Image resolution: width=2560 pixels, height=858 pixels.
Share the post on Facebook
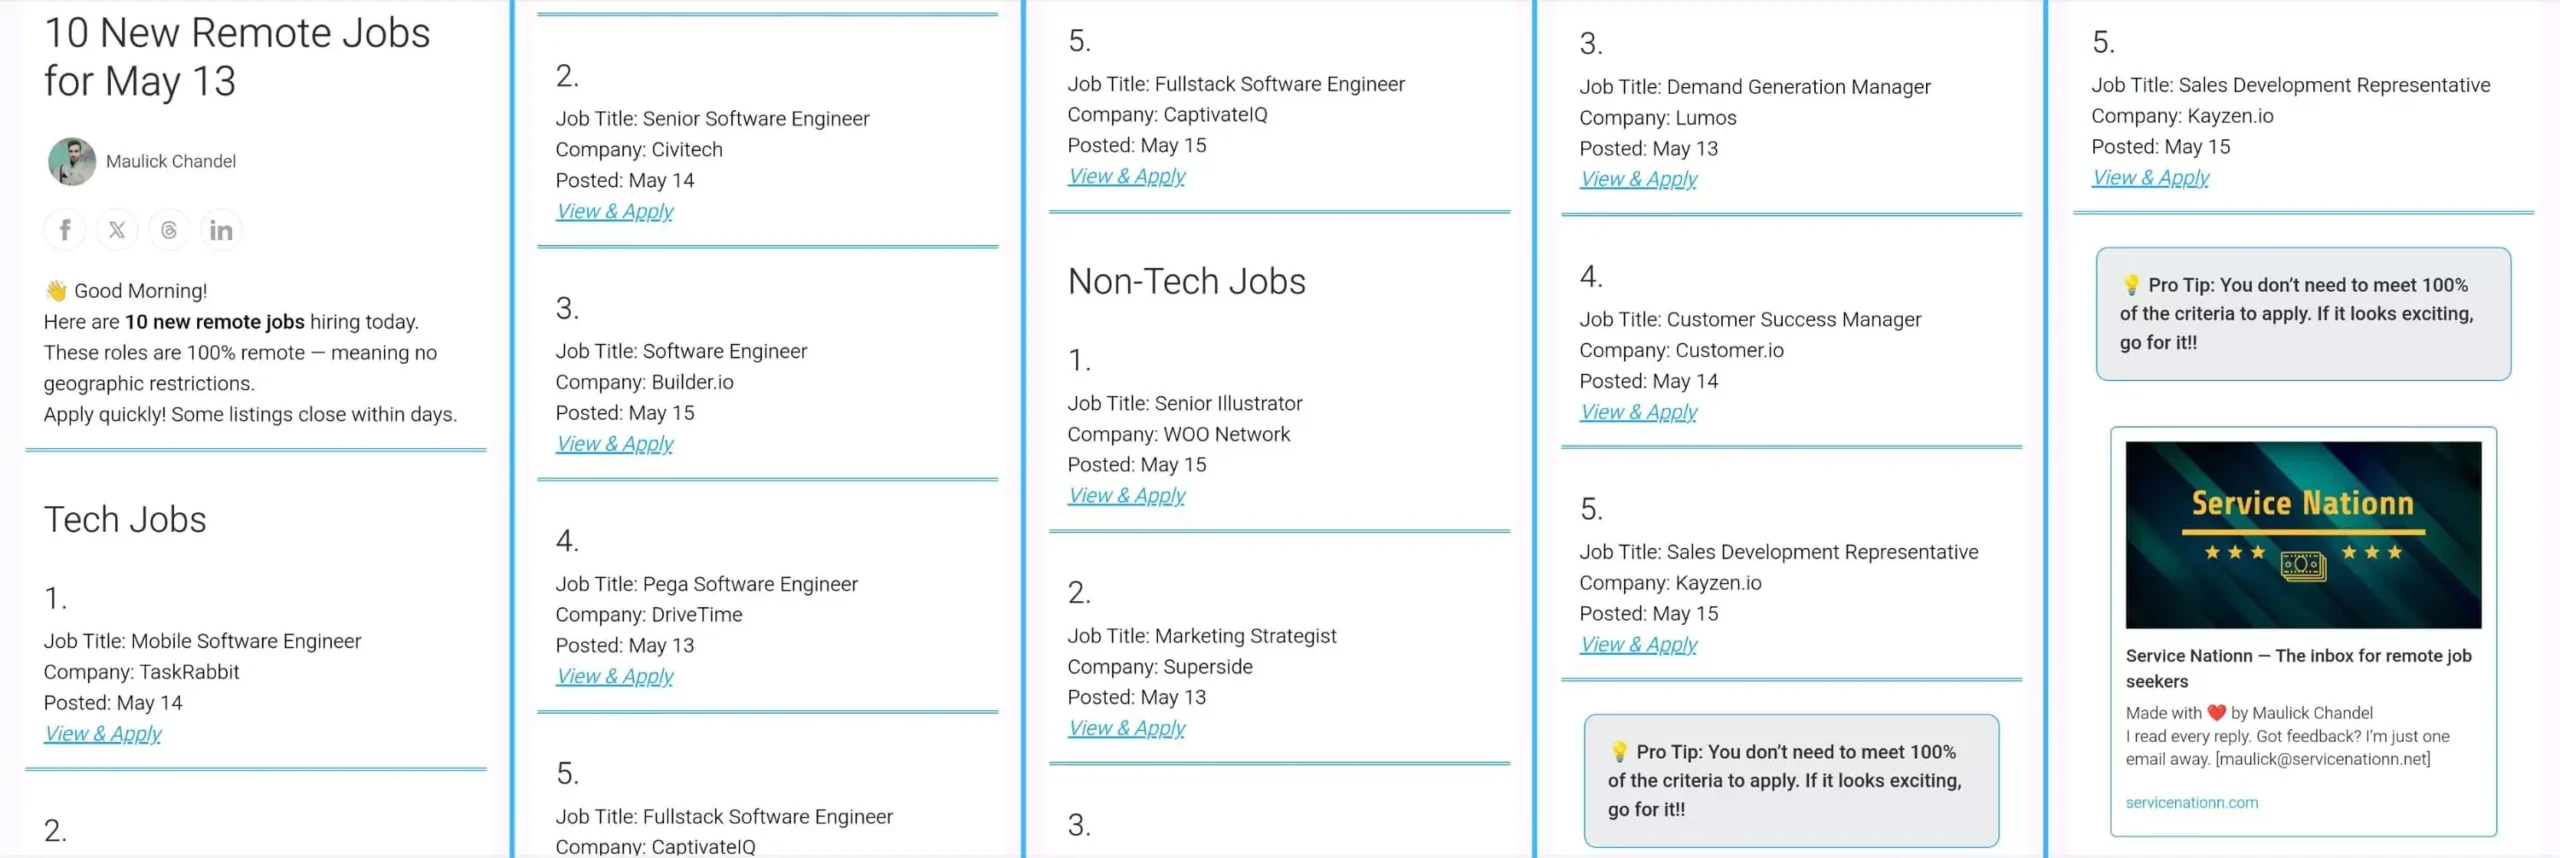65,230
